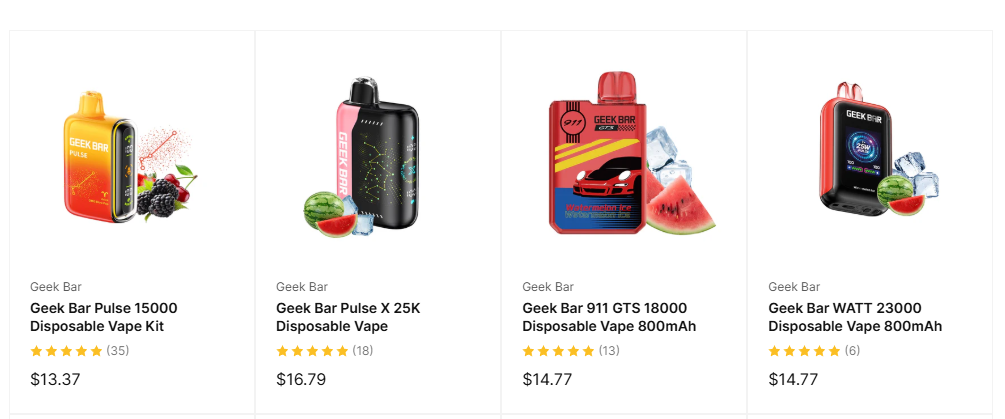Click the star rating of Pulse 15000

coord(66,350)
